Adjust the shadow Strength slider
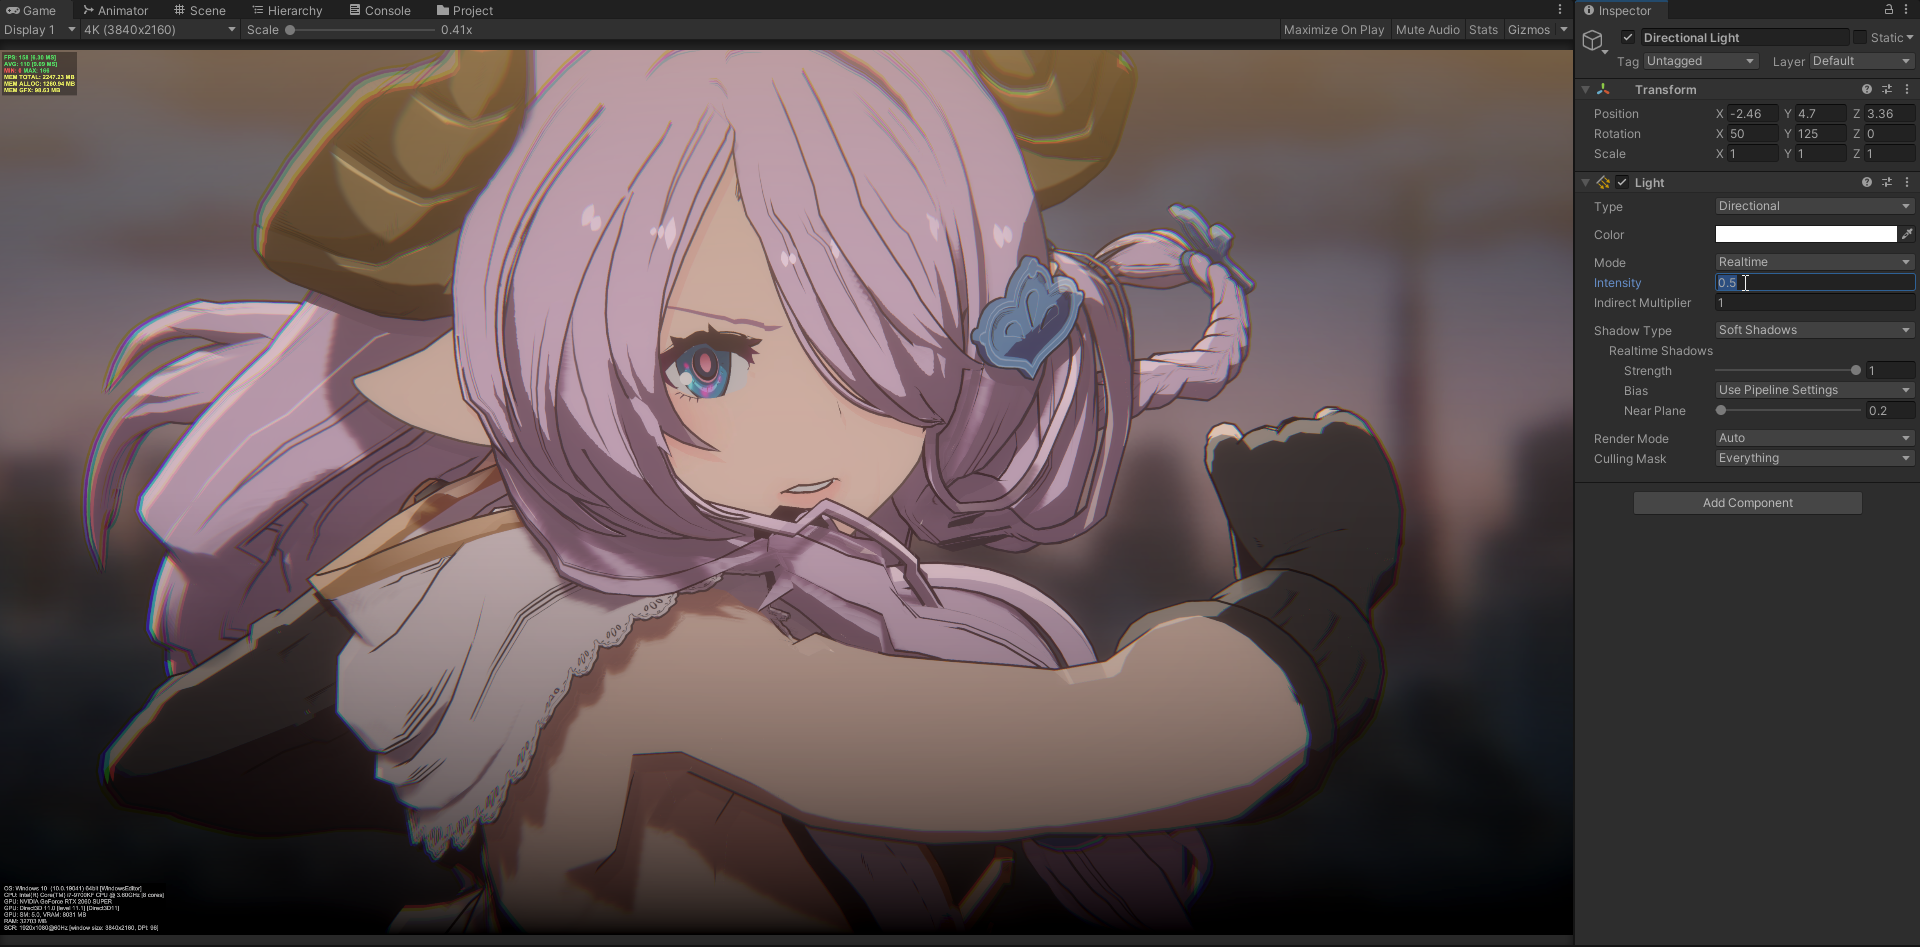 click(x=1788, y=371)
